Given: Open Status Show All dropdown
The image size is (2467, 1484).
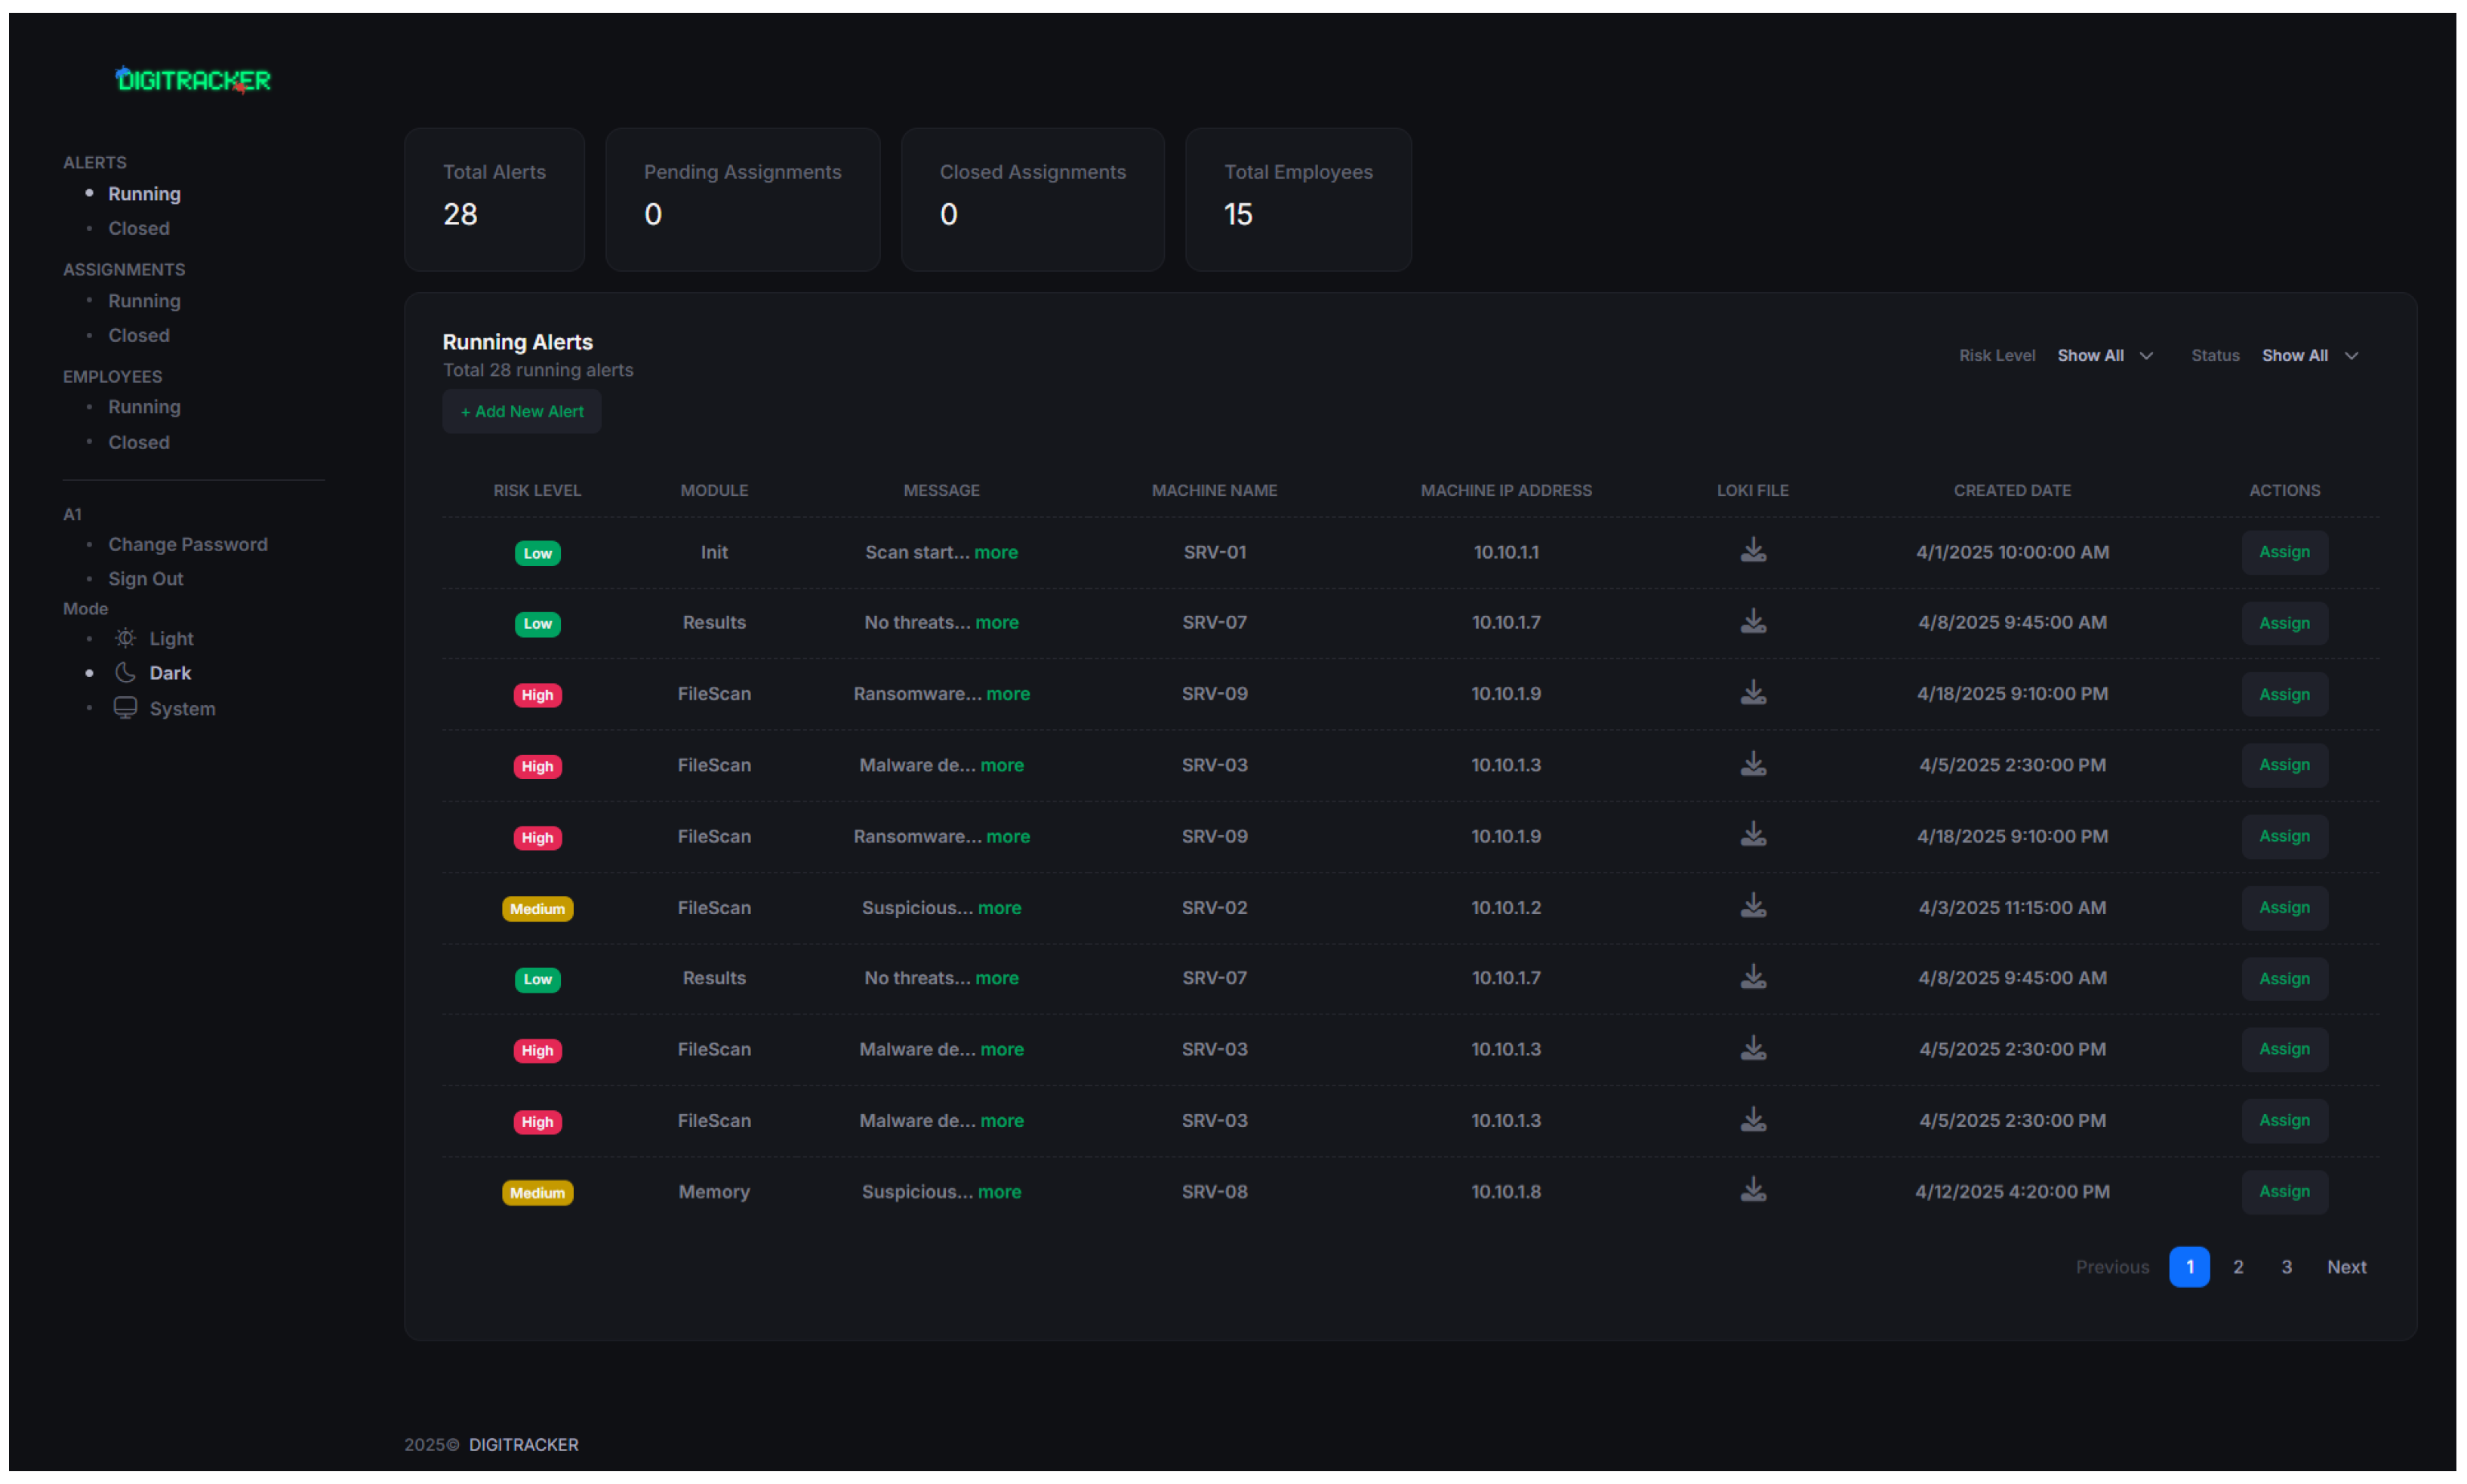Looking at the screenshot, I should click(x=2309, y=355).
